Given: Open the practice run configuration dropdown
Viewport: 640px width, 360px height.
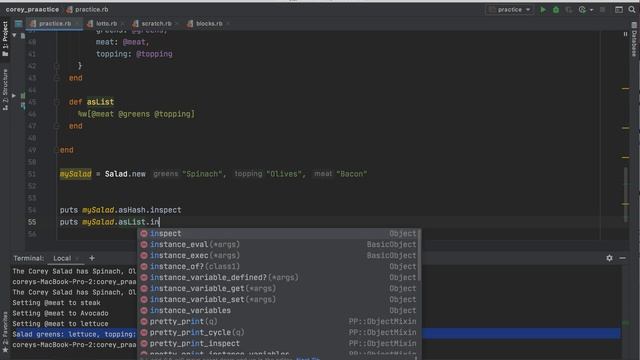Looking at the screenshot, I should tap(510, 10).
